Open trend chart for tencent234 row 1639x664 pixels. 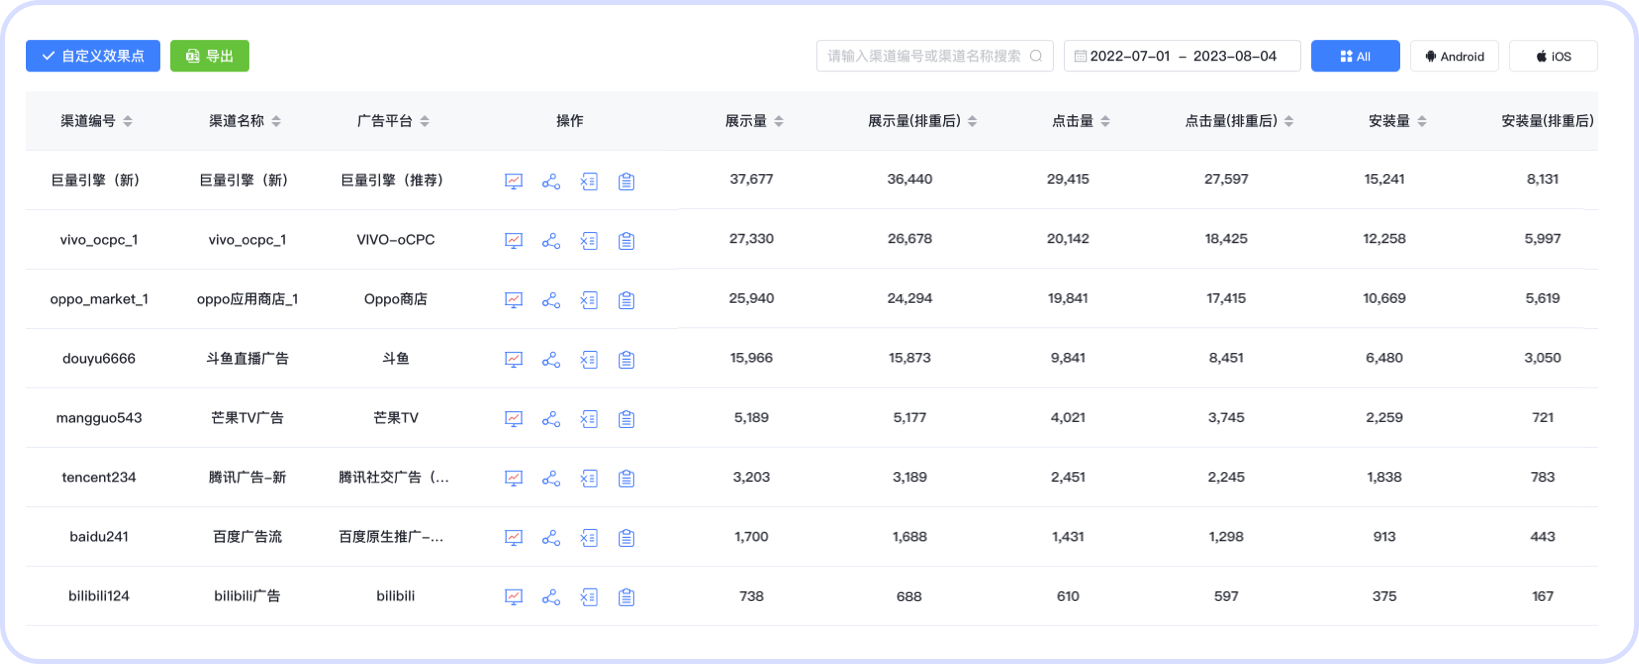coord(514,479)
